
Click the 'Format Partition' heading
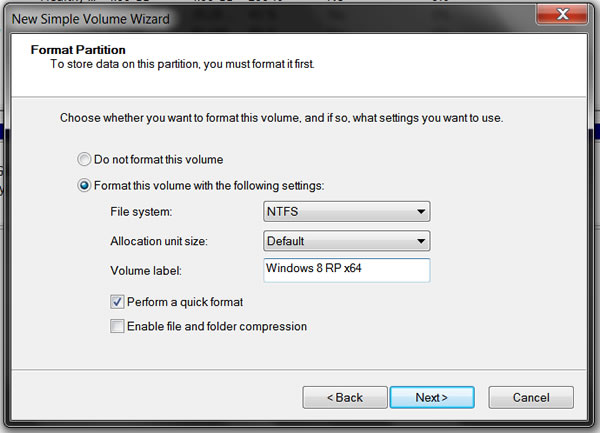click(77, 48)
